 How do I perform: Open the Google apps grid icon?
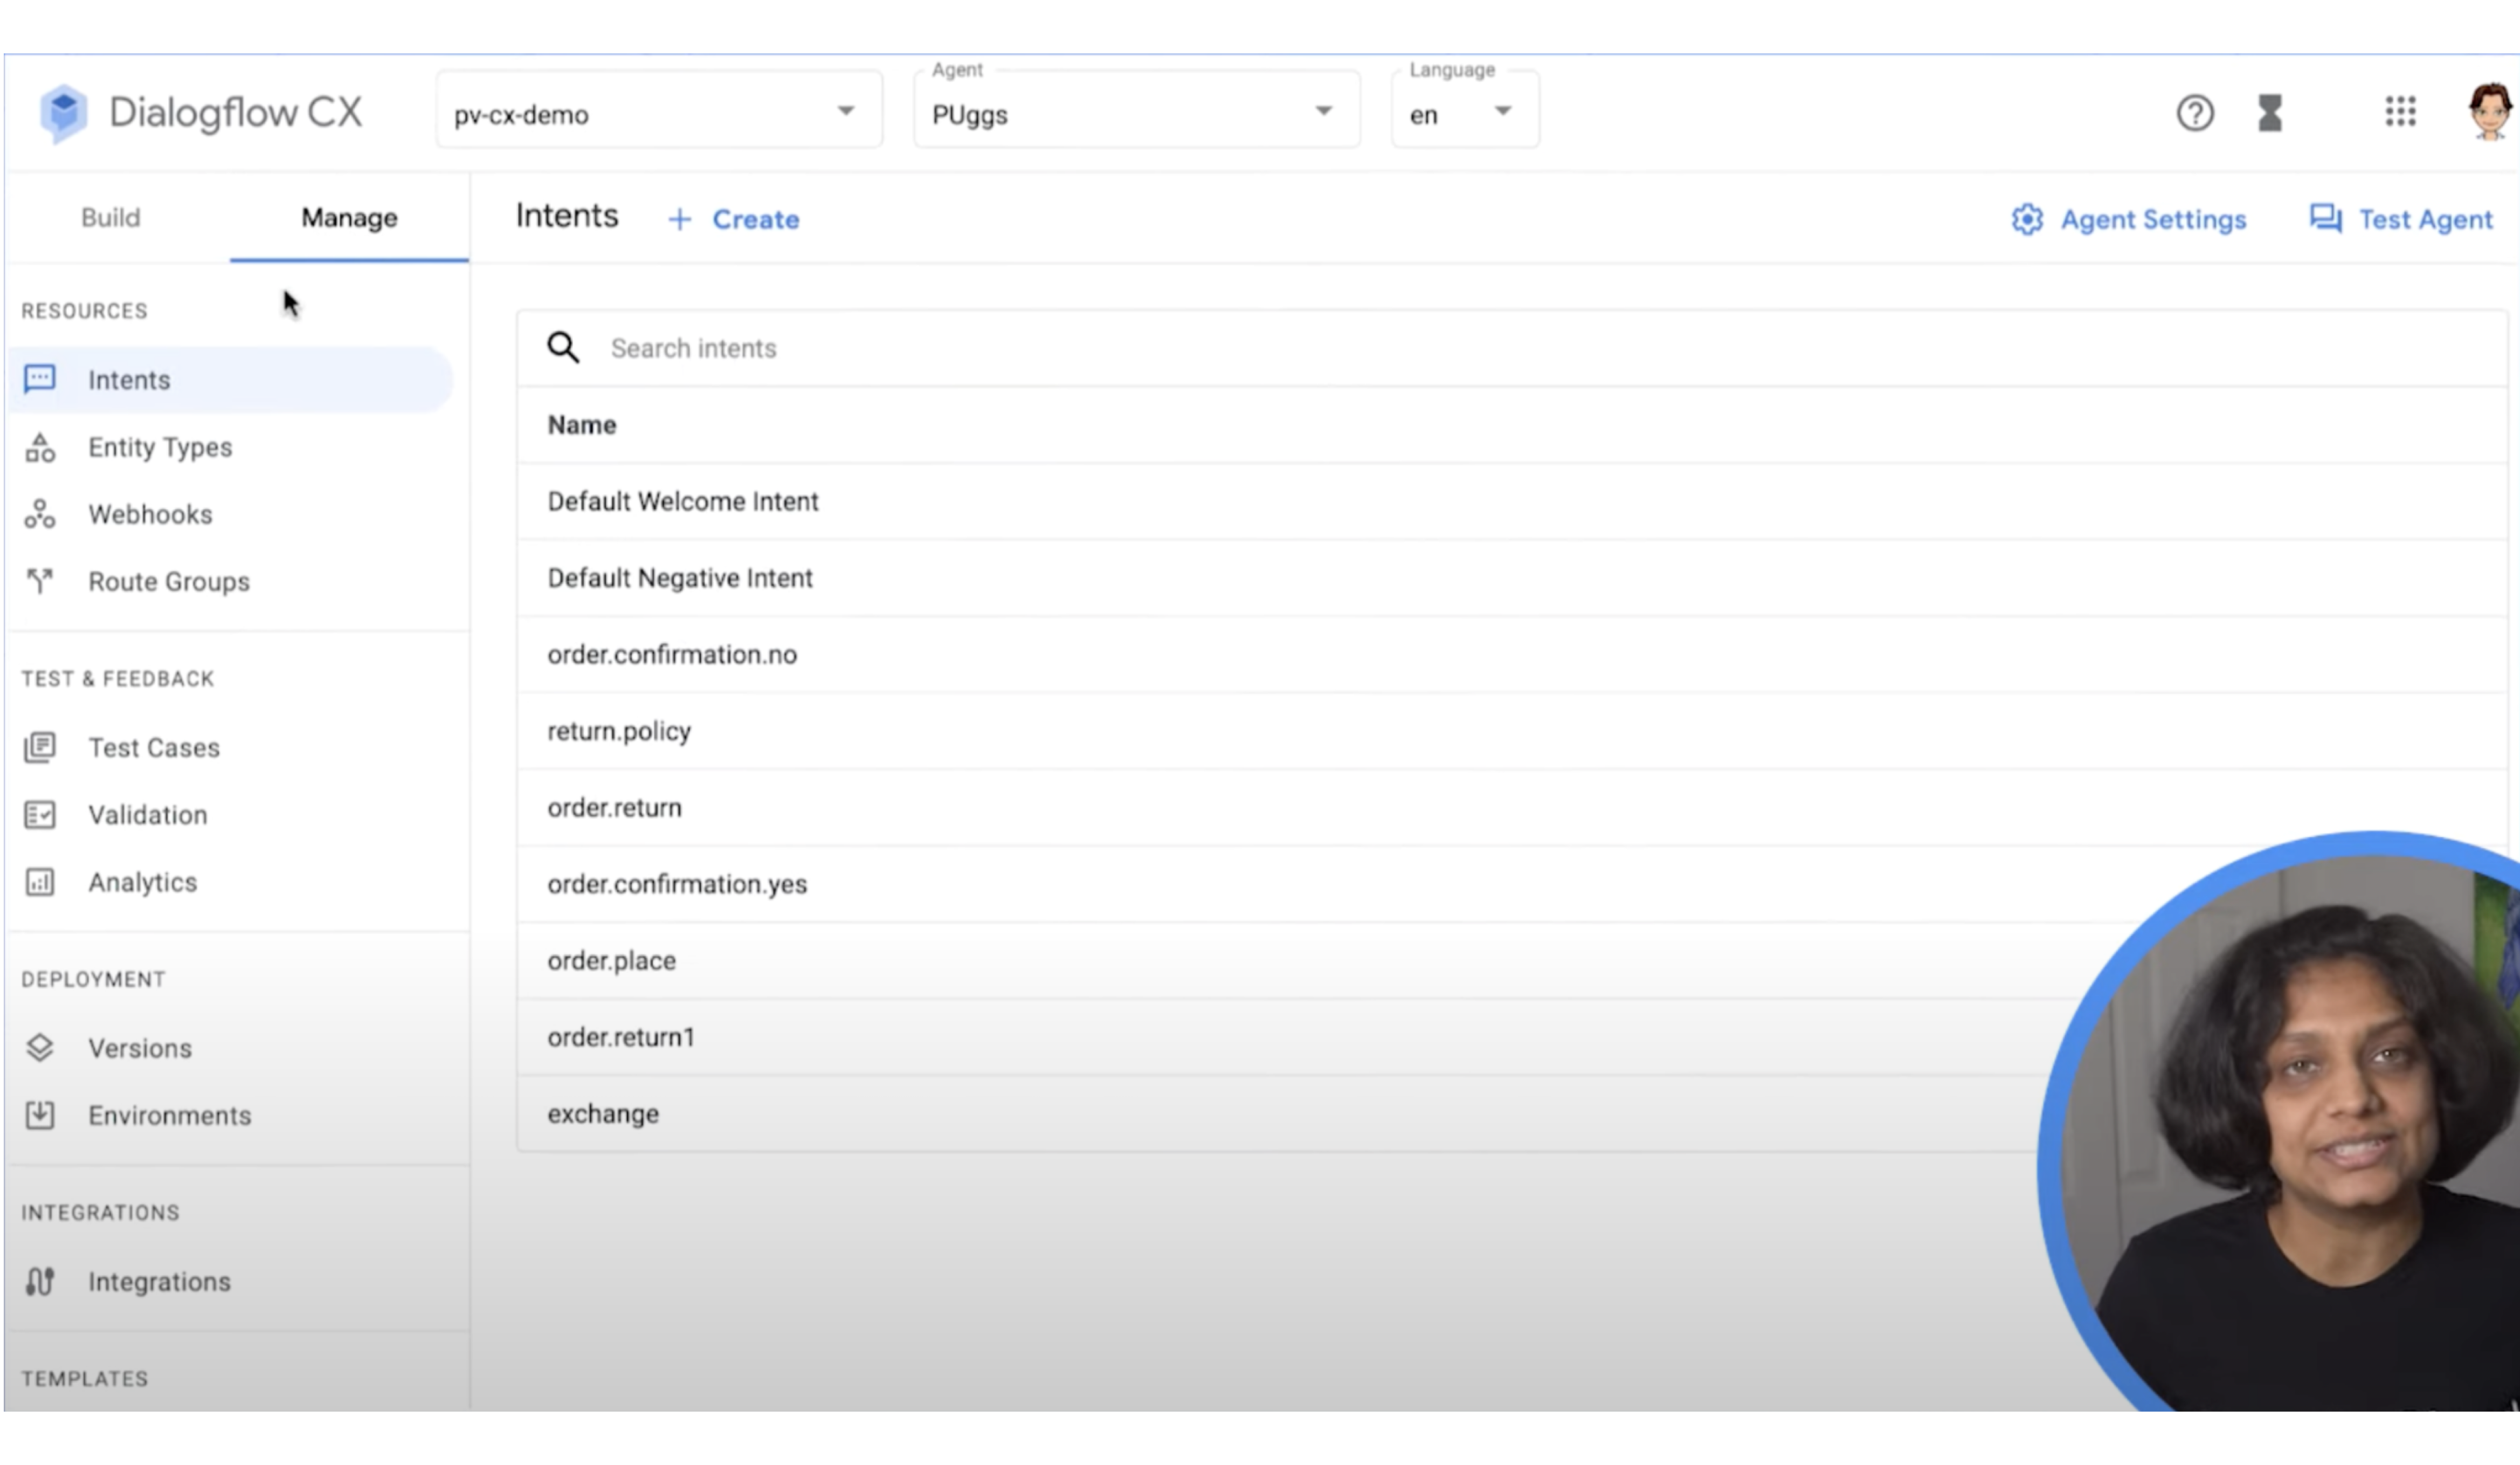coord(2400,111)
